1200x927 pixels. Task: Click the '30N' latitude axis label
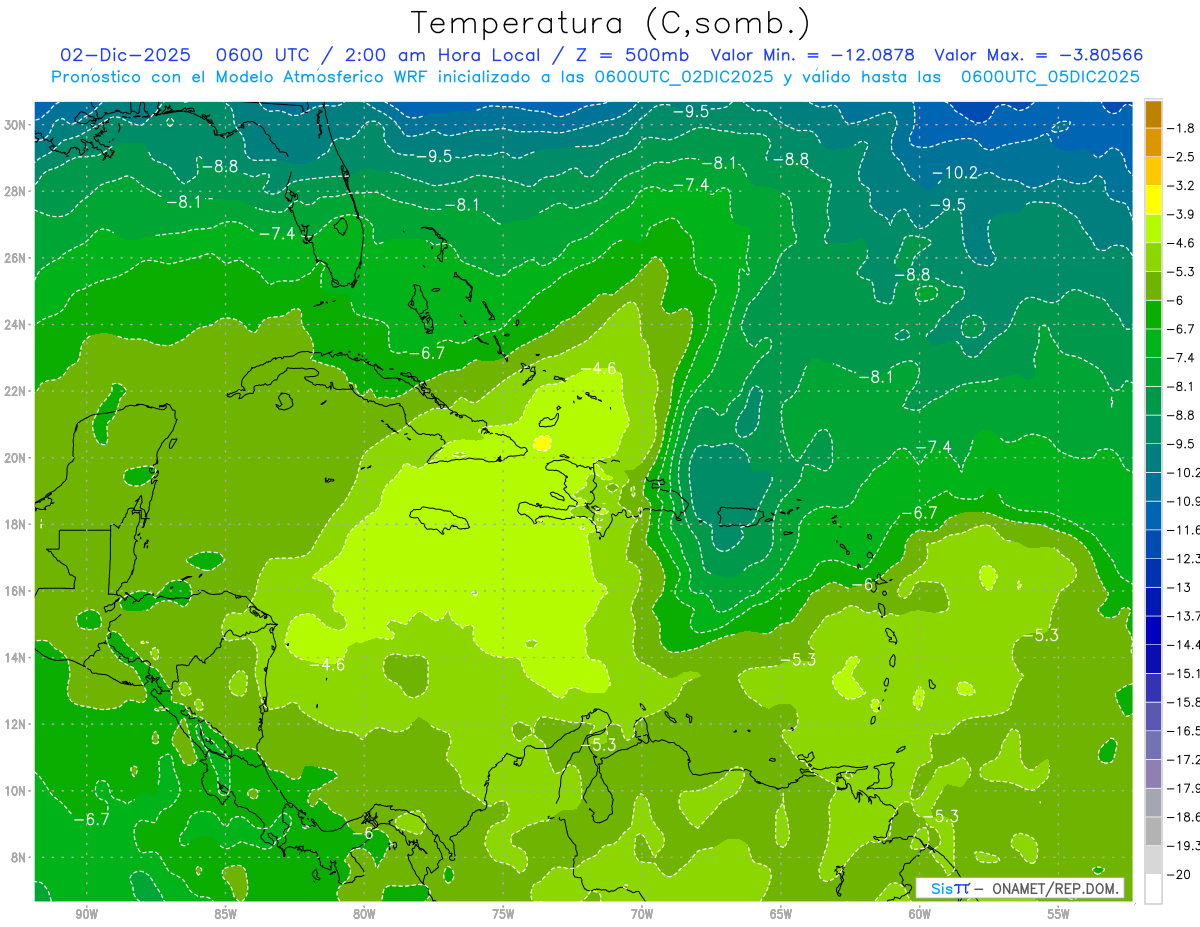click(16, 125)
